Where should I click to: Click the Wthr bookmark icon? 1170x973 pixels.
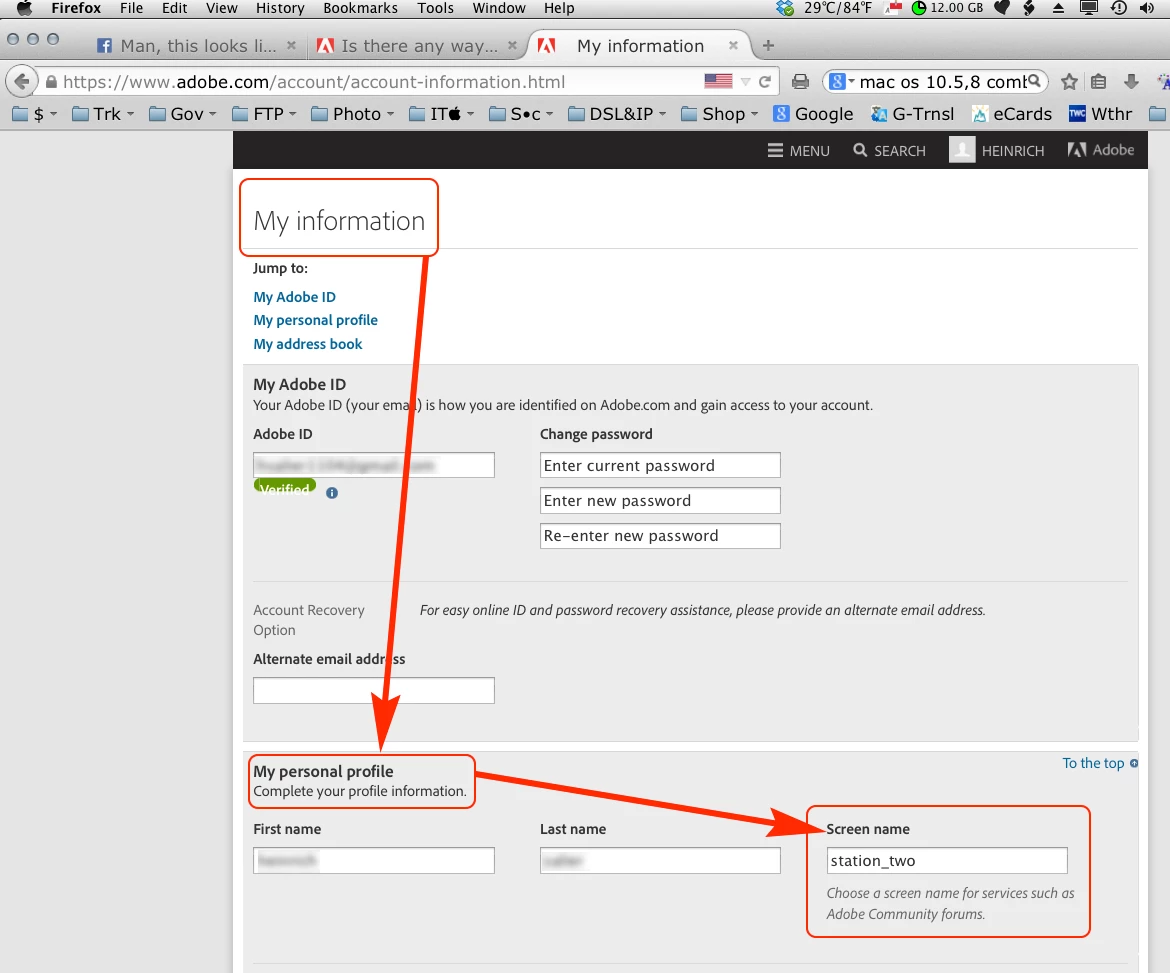[1077, 113]
